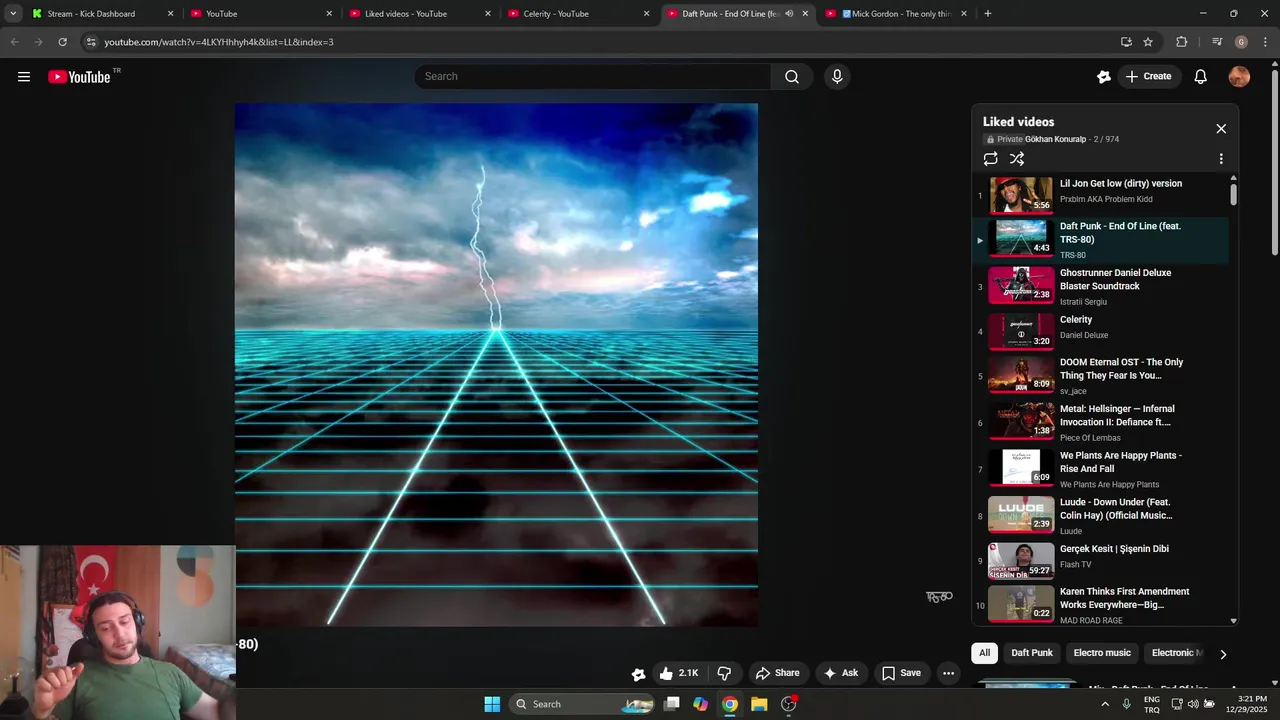The image size is (1280, 720).
Task: Open Chrome three-dot menu
Action: tap(1266, 42)
